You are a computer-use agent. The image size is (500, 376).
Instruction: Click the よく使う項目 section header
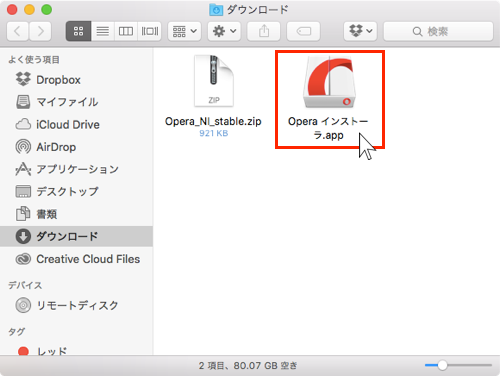[x=34, y=60]
